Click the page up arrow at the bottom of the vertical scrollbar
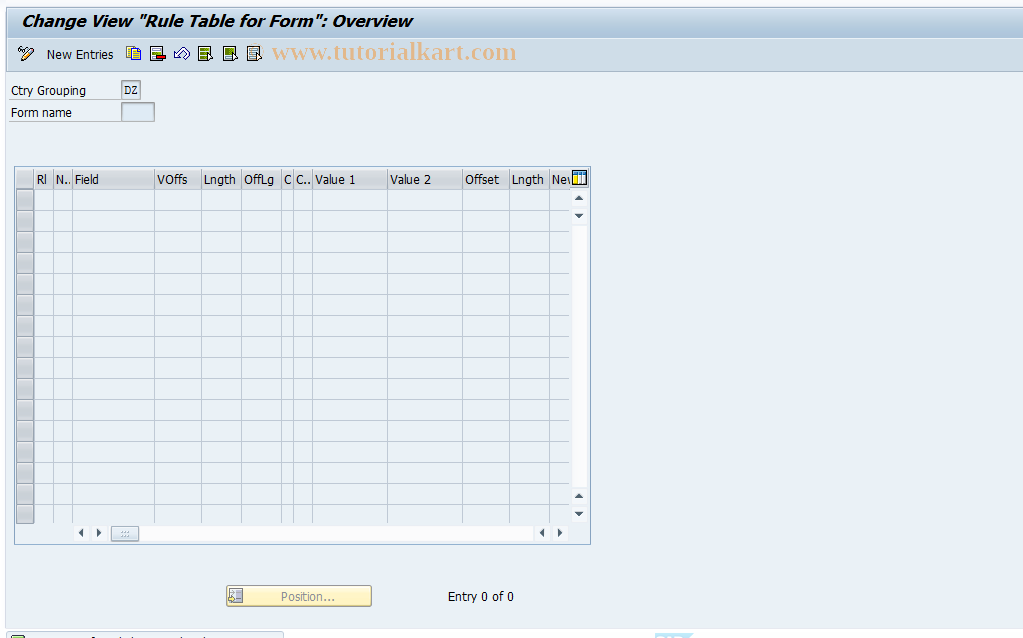Viewport: 1023px width, 638px height. coord(579,496)
